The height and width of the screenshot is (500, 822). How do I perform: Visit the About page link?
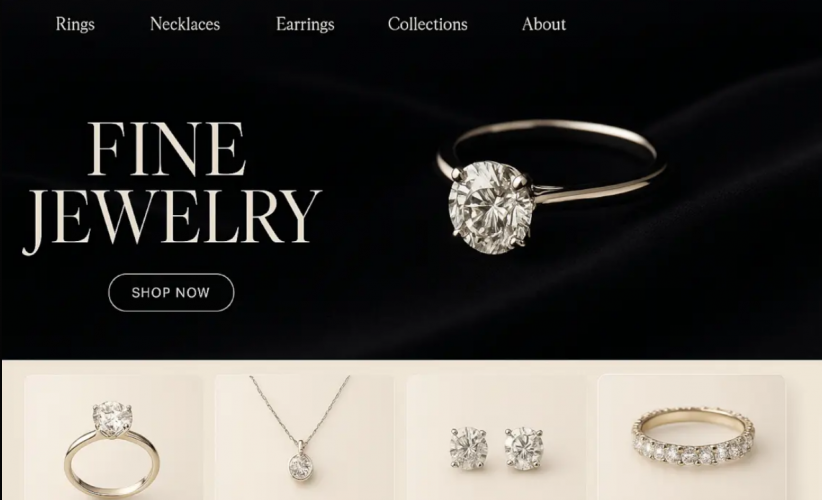[544, 24]
